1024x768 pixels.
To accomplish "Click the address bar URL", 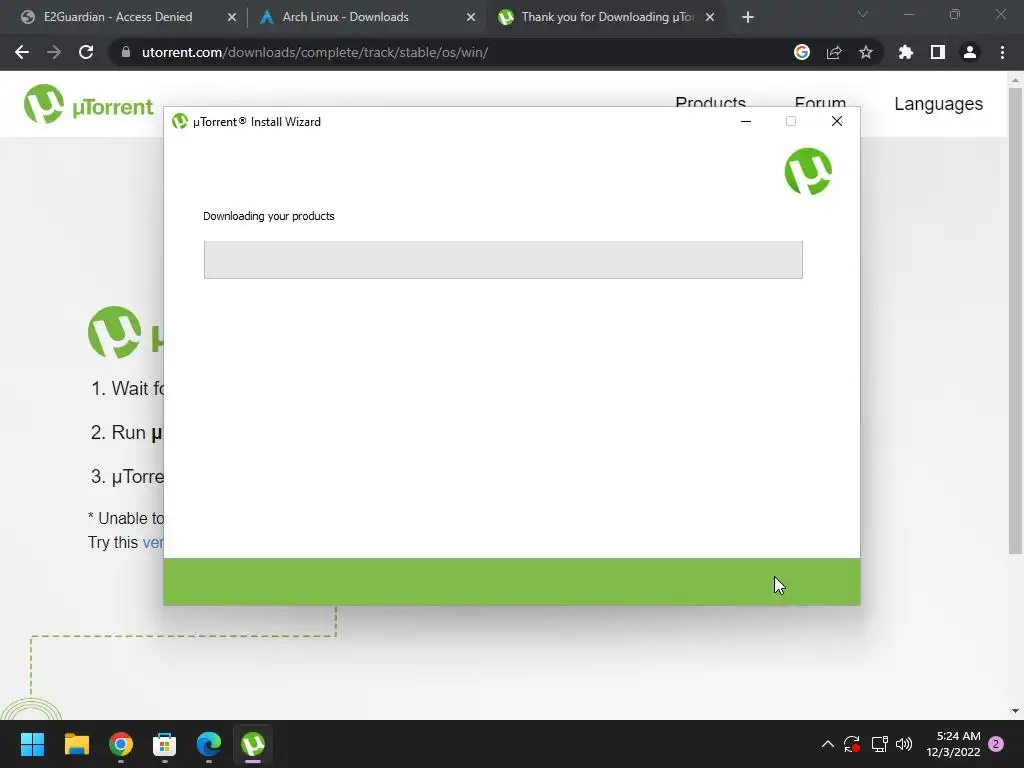I will [x=315, y=52].
